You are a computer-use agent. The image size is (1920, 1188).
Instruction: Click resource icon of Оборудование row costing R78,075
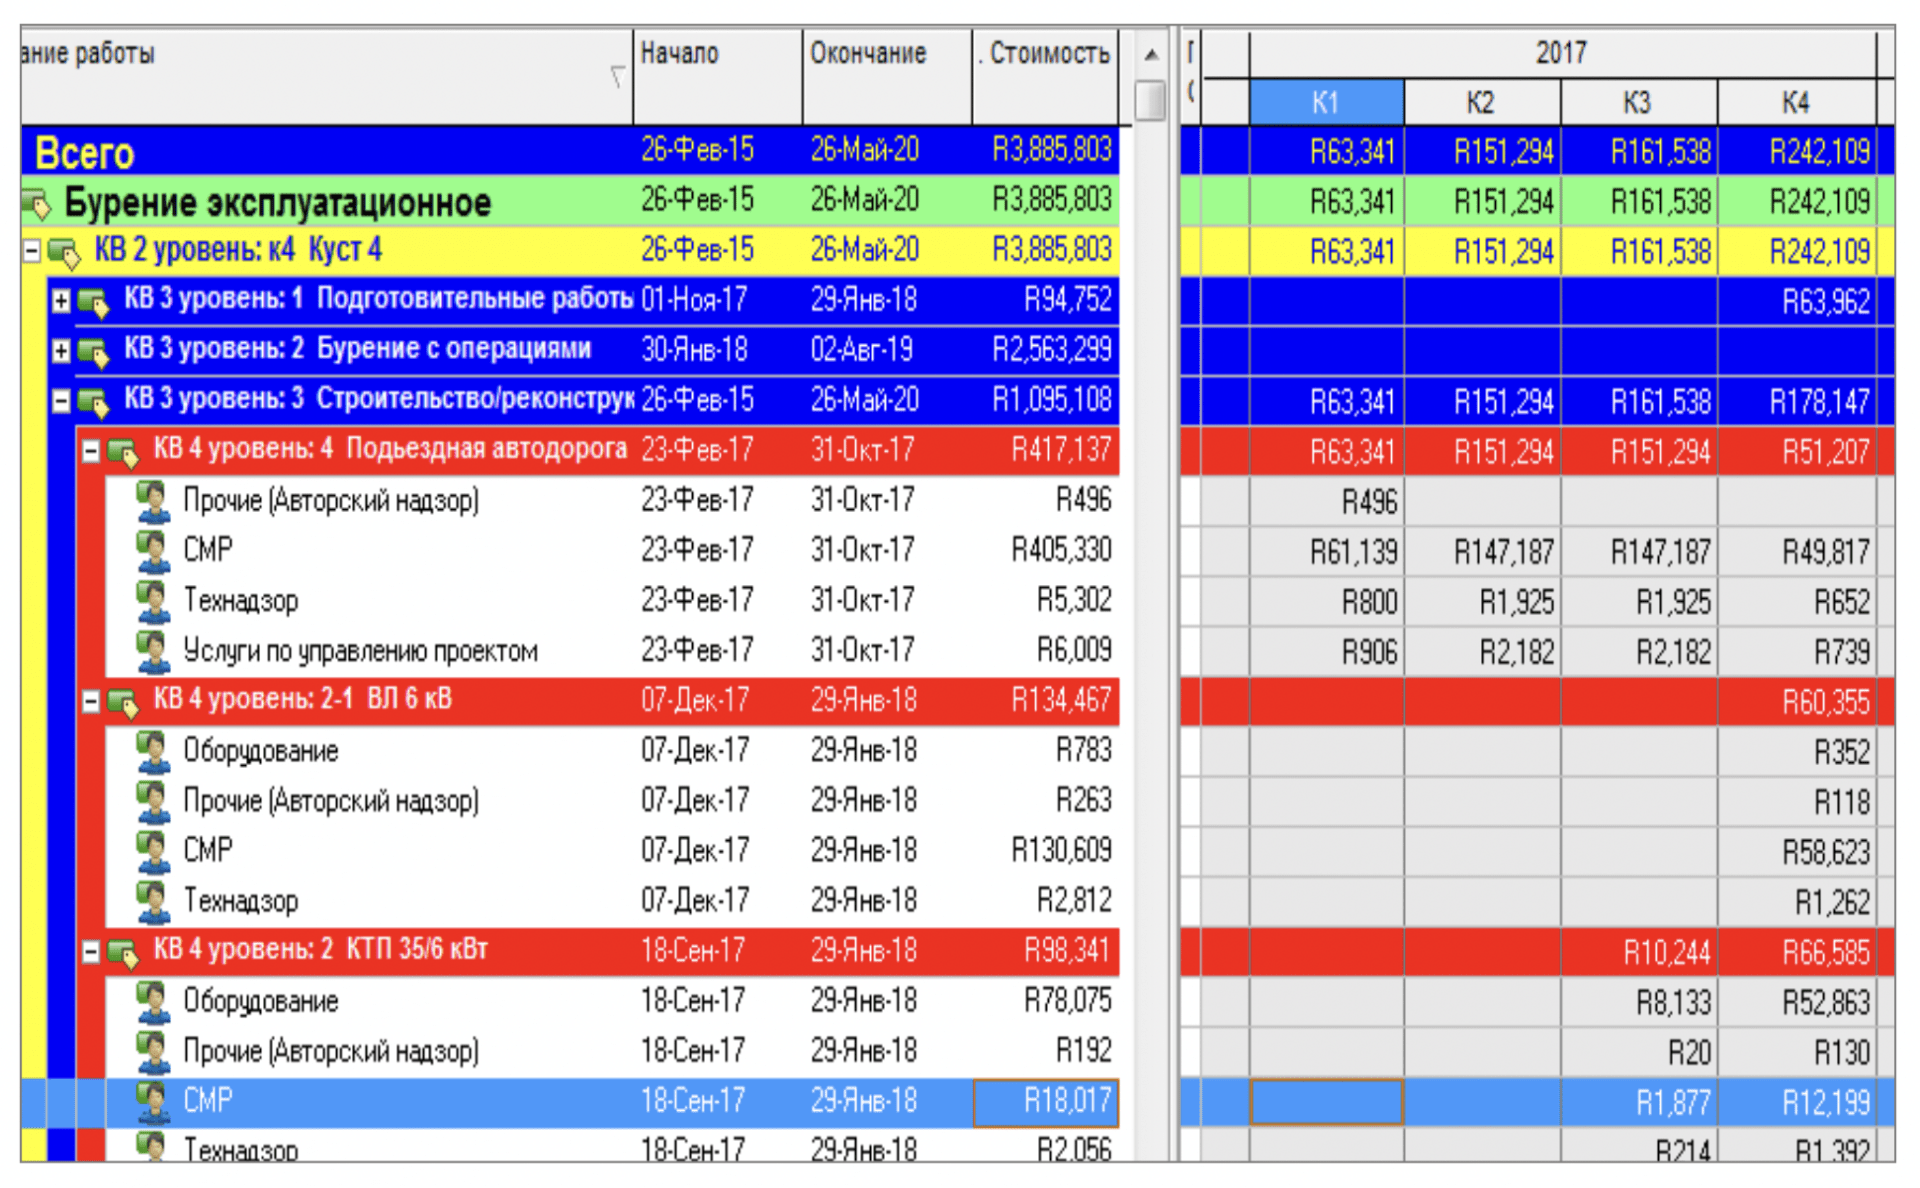coord(153,1001)
